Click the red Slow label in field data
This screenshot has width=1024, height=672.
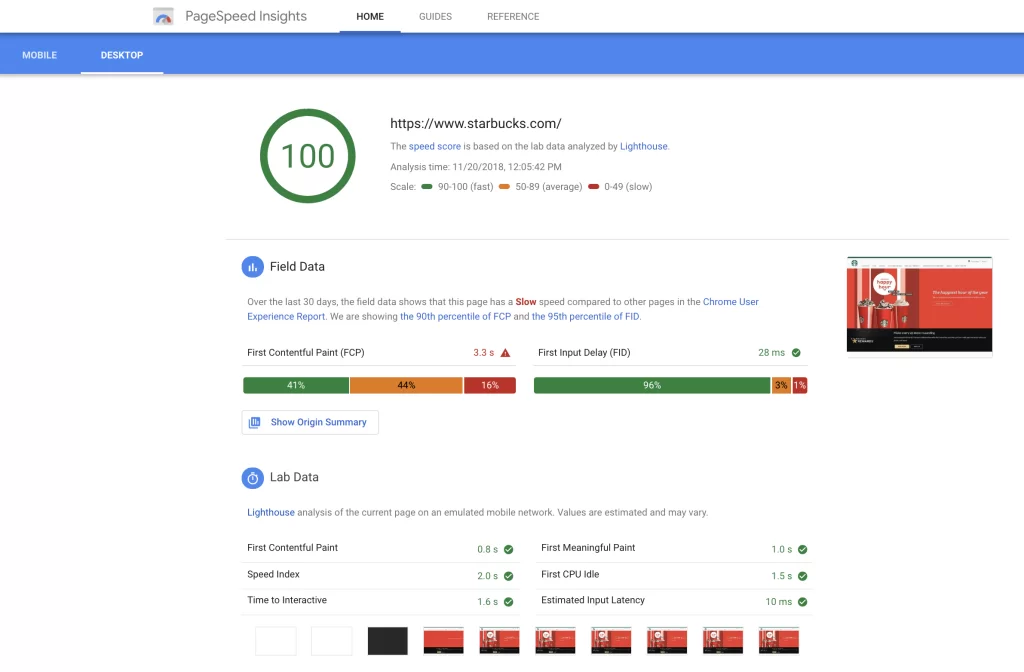(x=526, y=302)
